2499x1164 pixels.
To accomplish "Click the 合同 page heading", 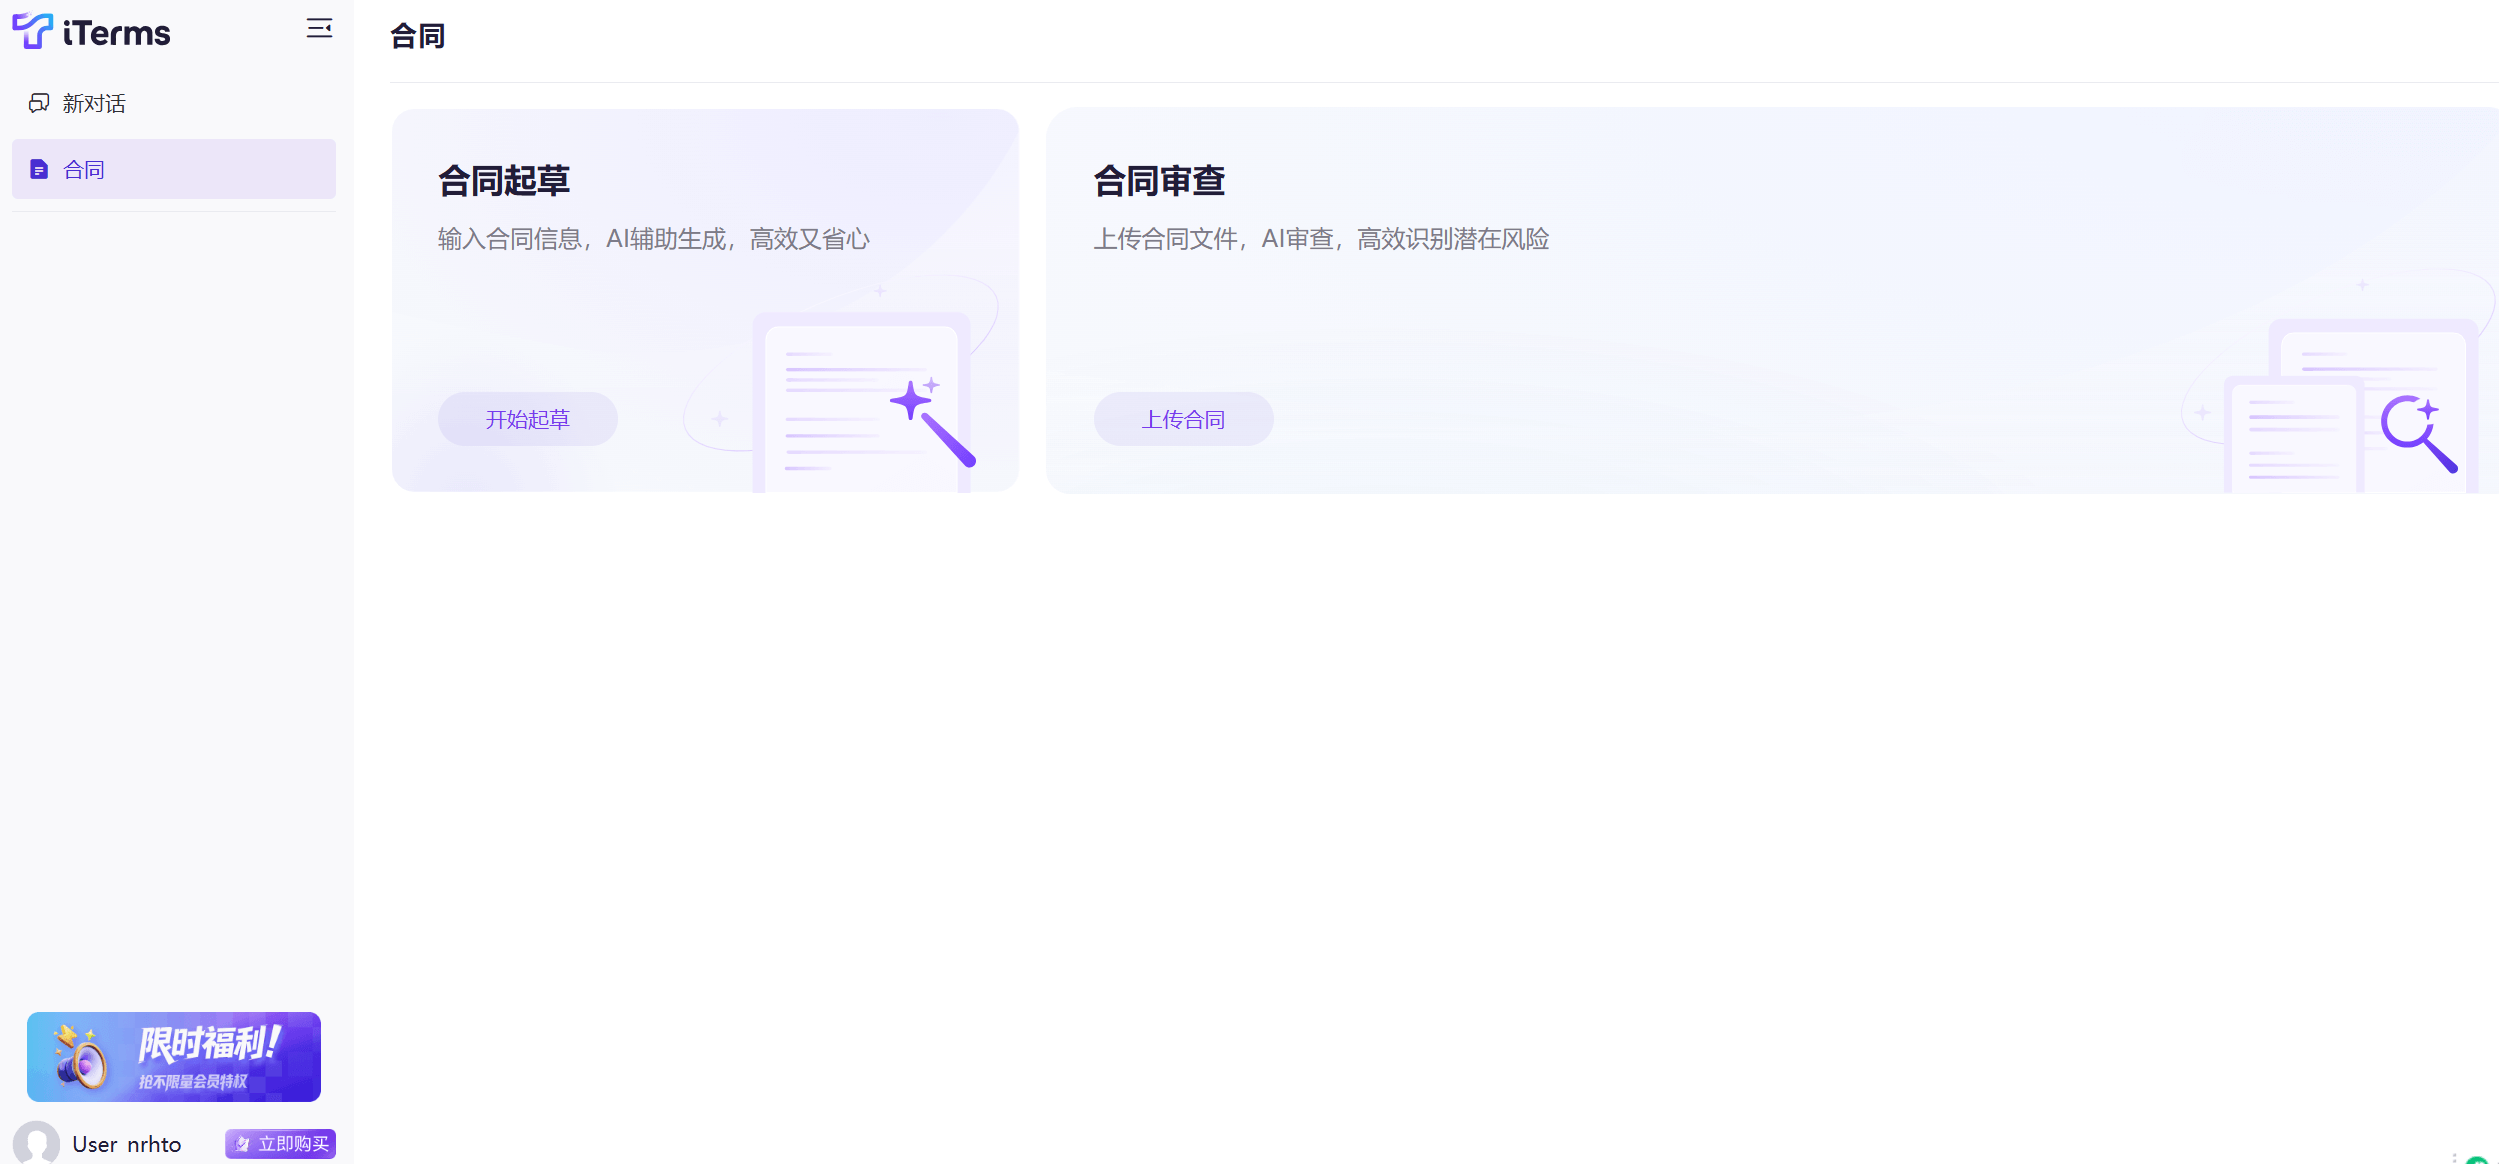I will click(x=417, y=36).
